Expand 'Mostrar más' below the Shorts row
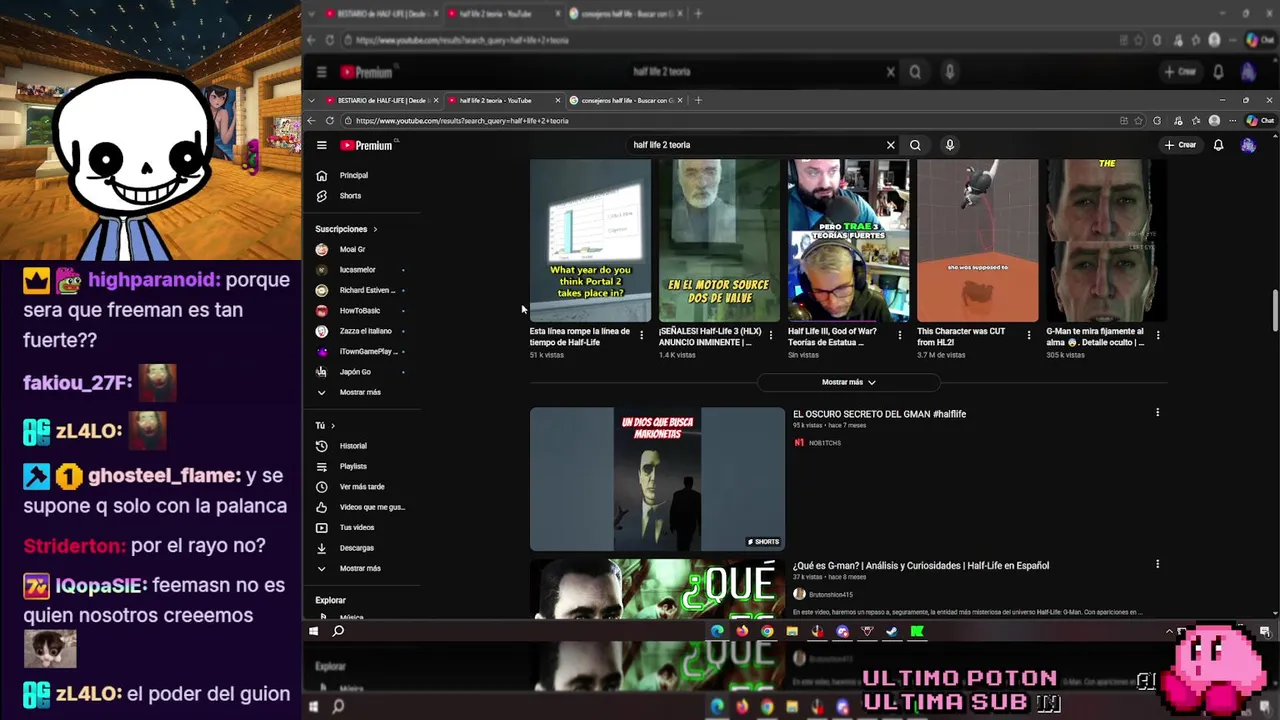 [849, 382]
